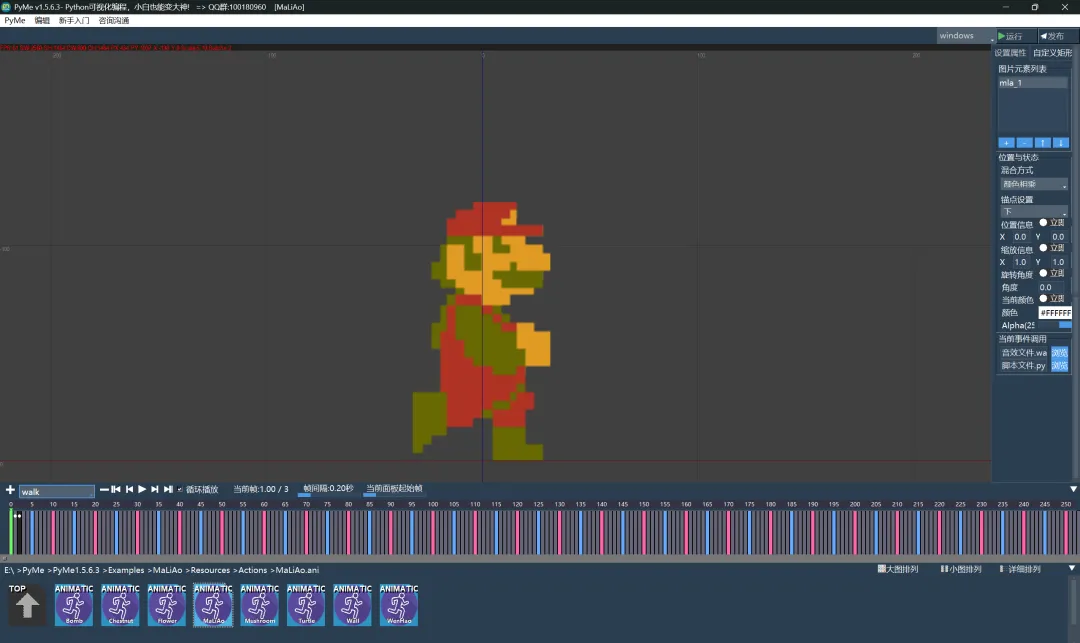The width and height of the screenshot is (1080, 643).
Task: Open the 编辑 menu
Action: (42, 21)
